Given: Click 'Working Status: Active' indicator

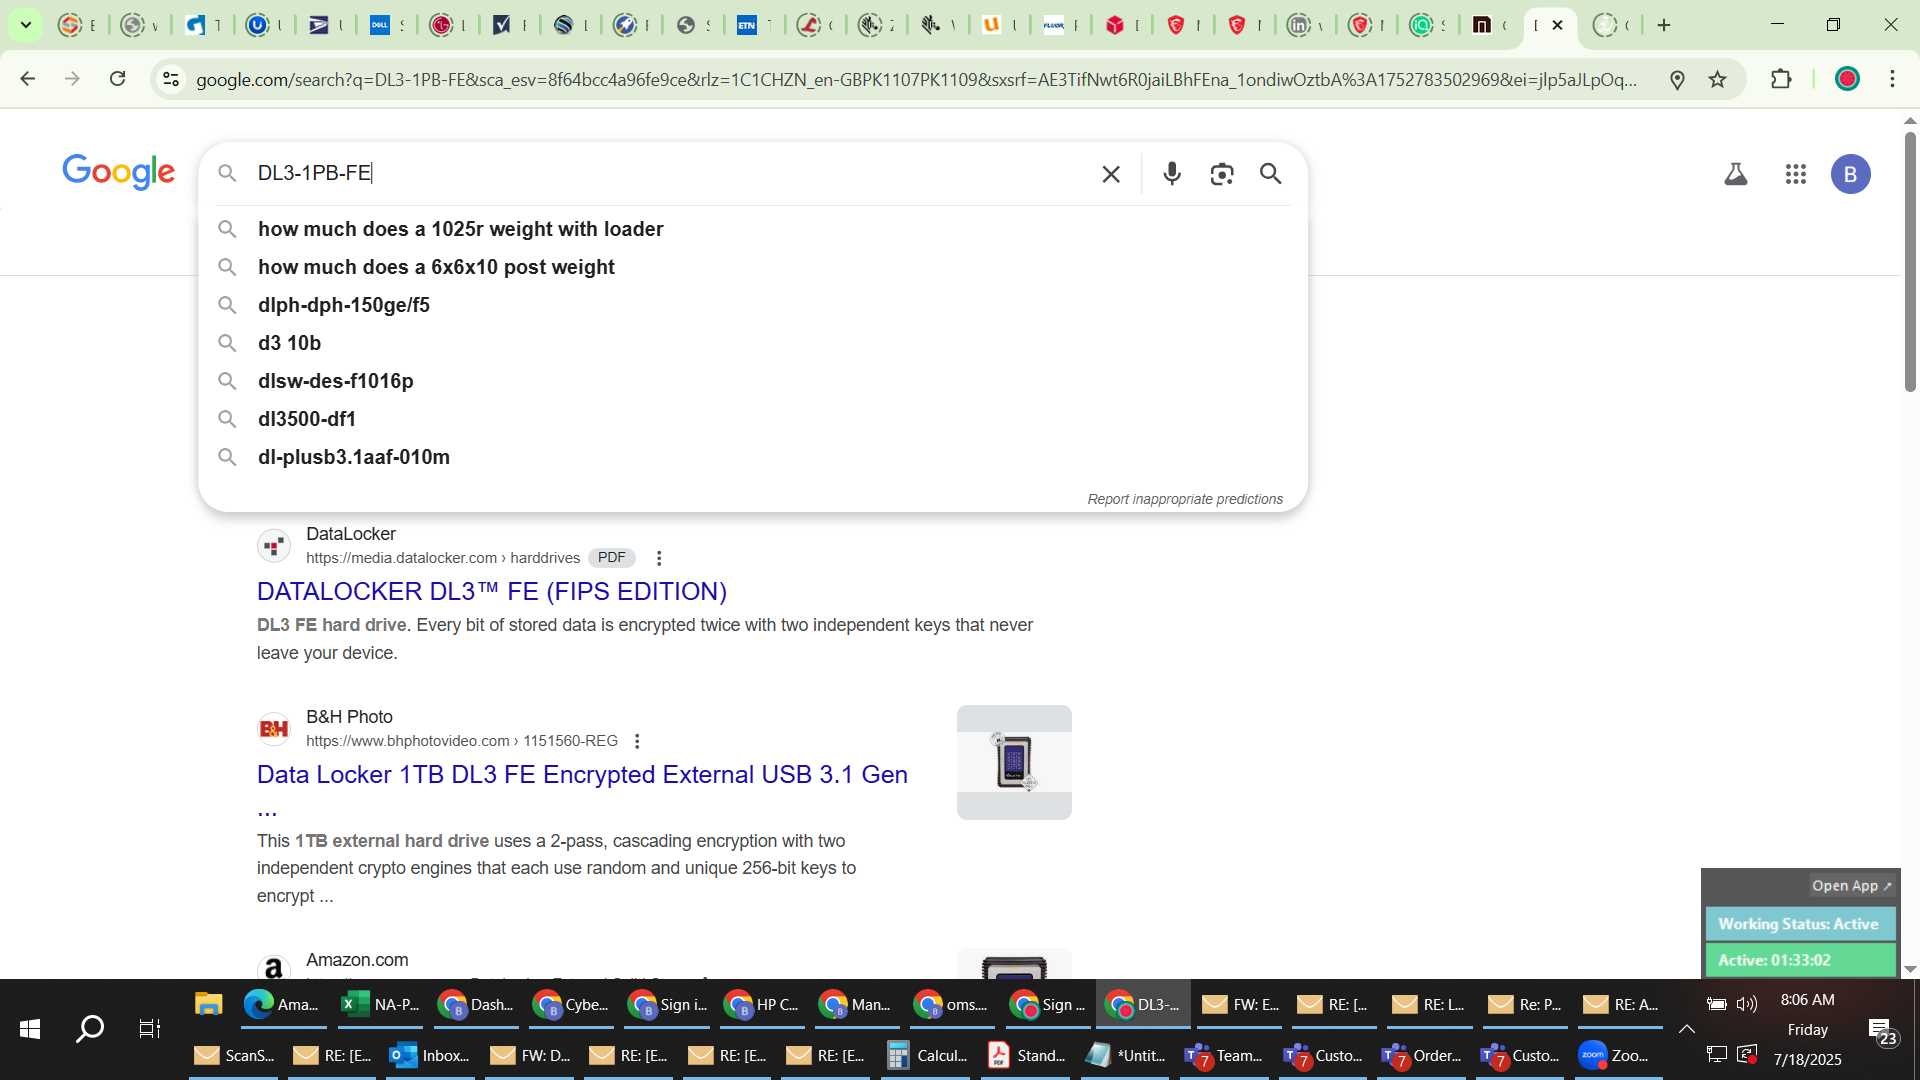Looking at the screenshot, I should (x=1798, y=924).
